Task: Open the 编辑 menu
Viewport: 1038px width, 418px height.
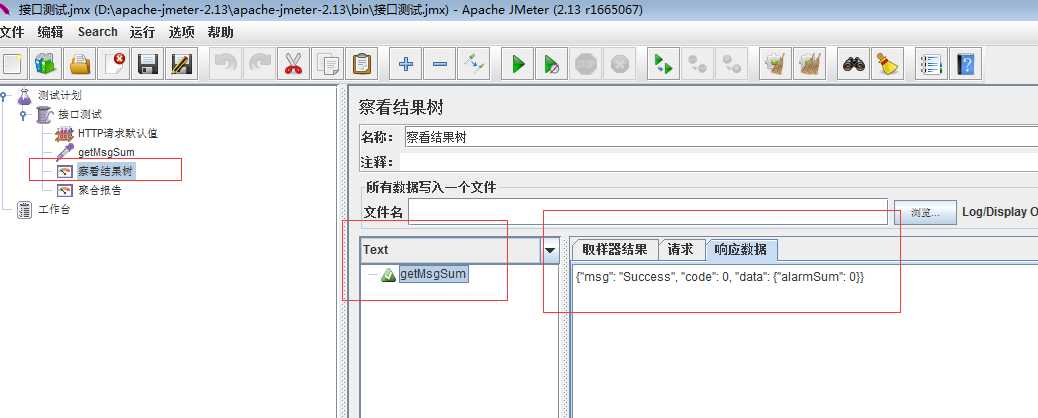Action: (50, 32)
